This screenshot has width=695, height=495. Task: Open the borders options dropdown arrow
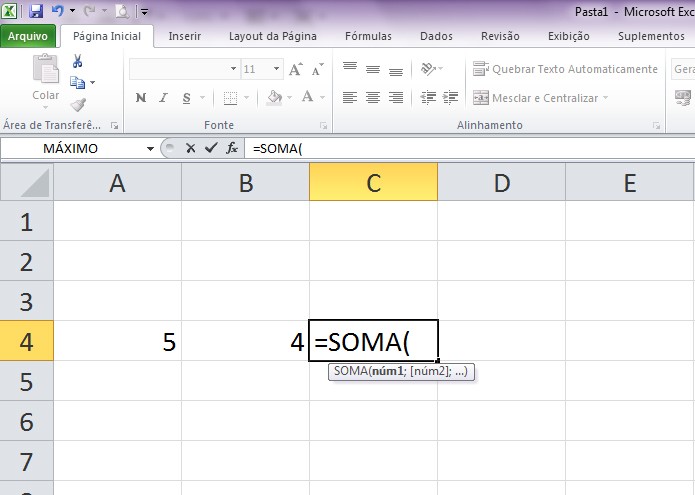[246, 97]
